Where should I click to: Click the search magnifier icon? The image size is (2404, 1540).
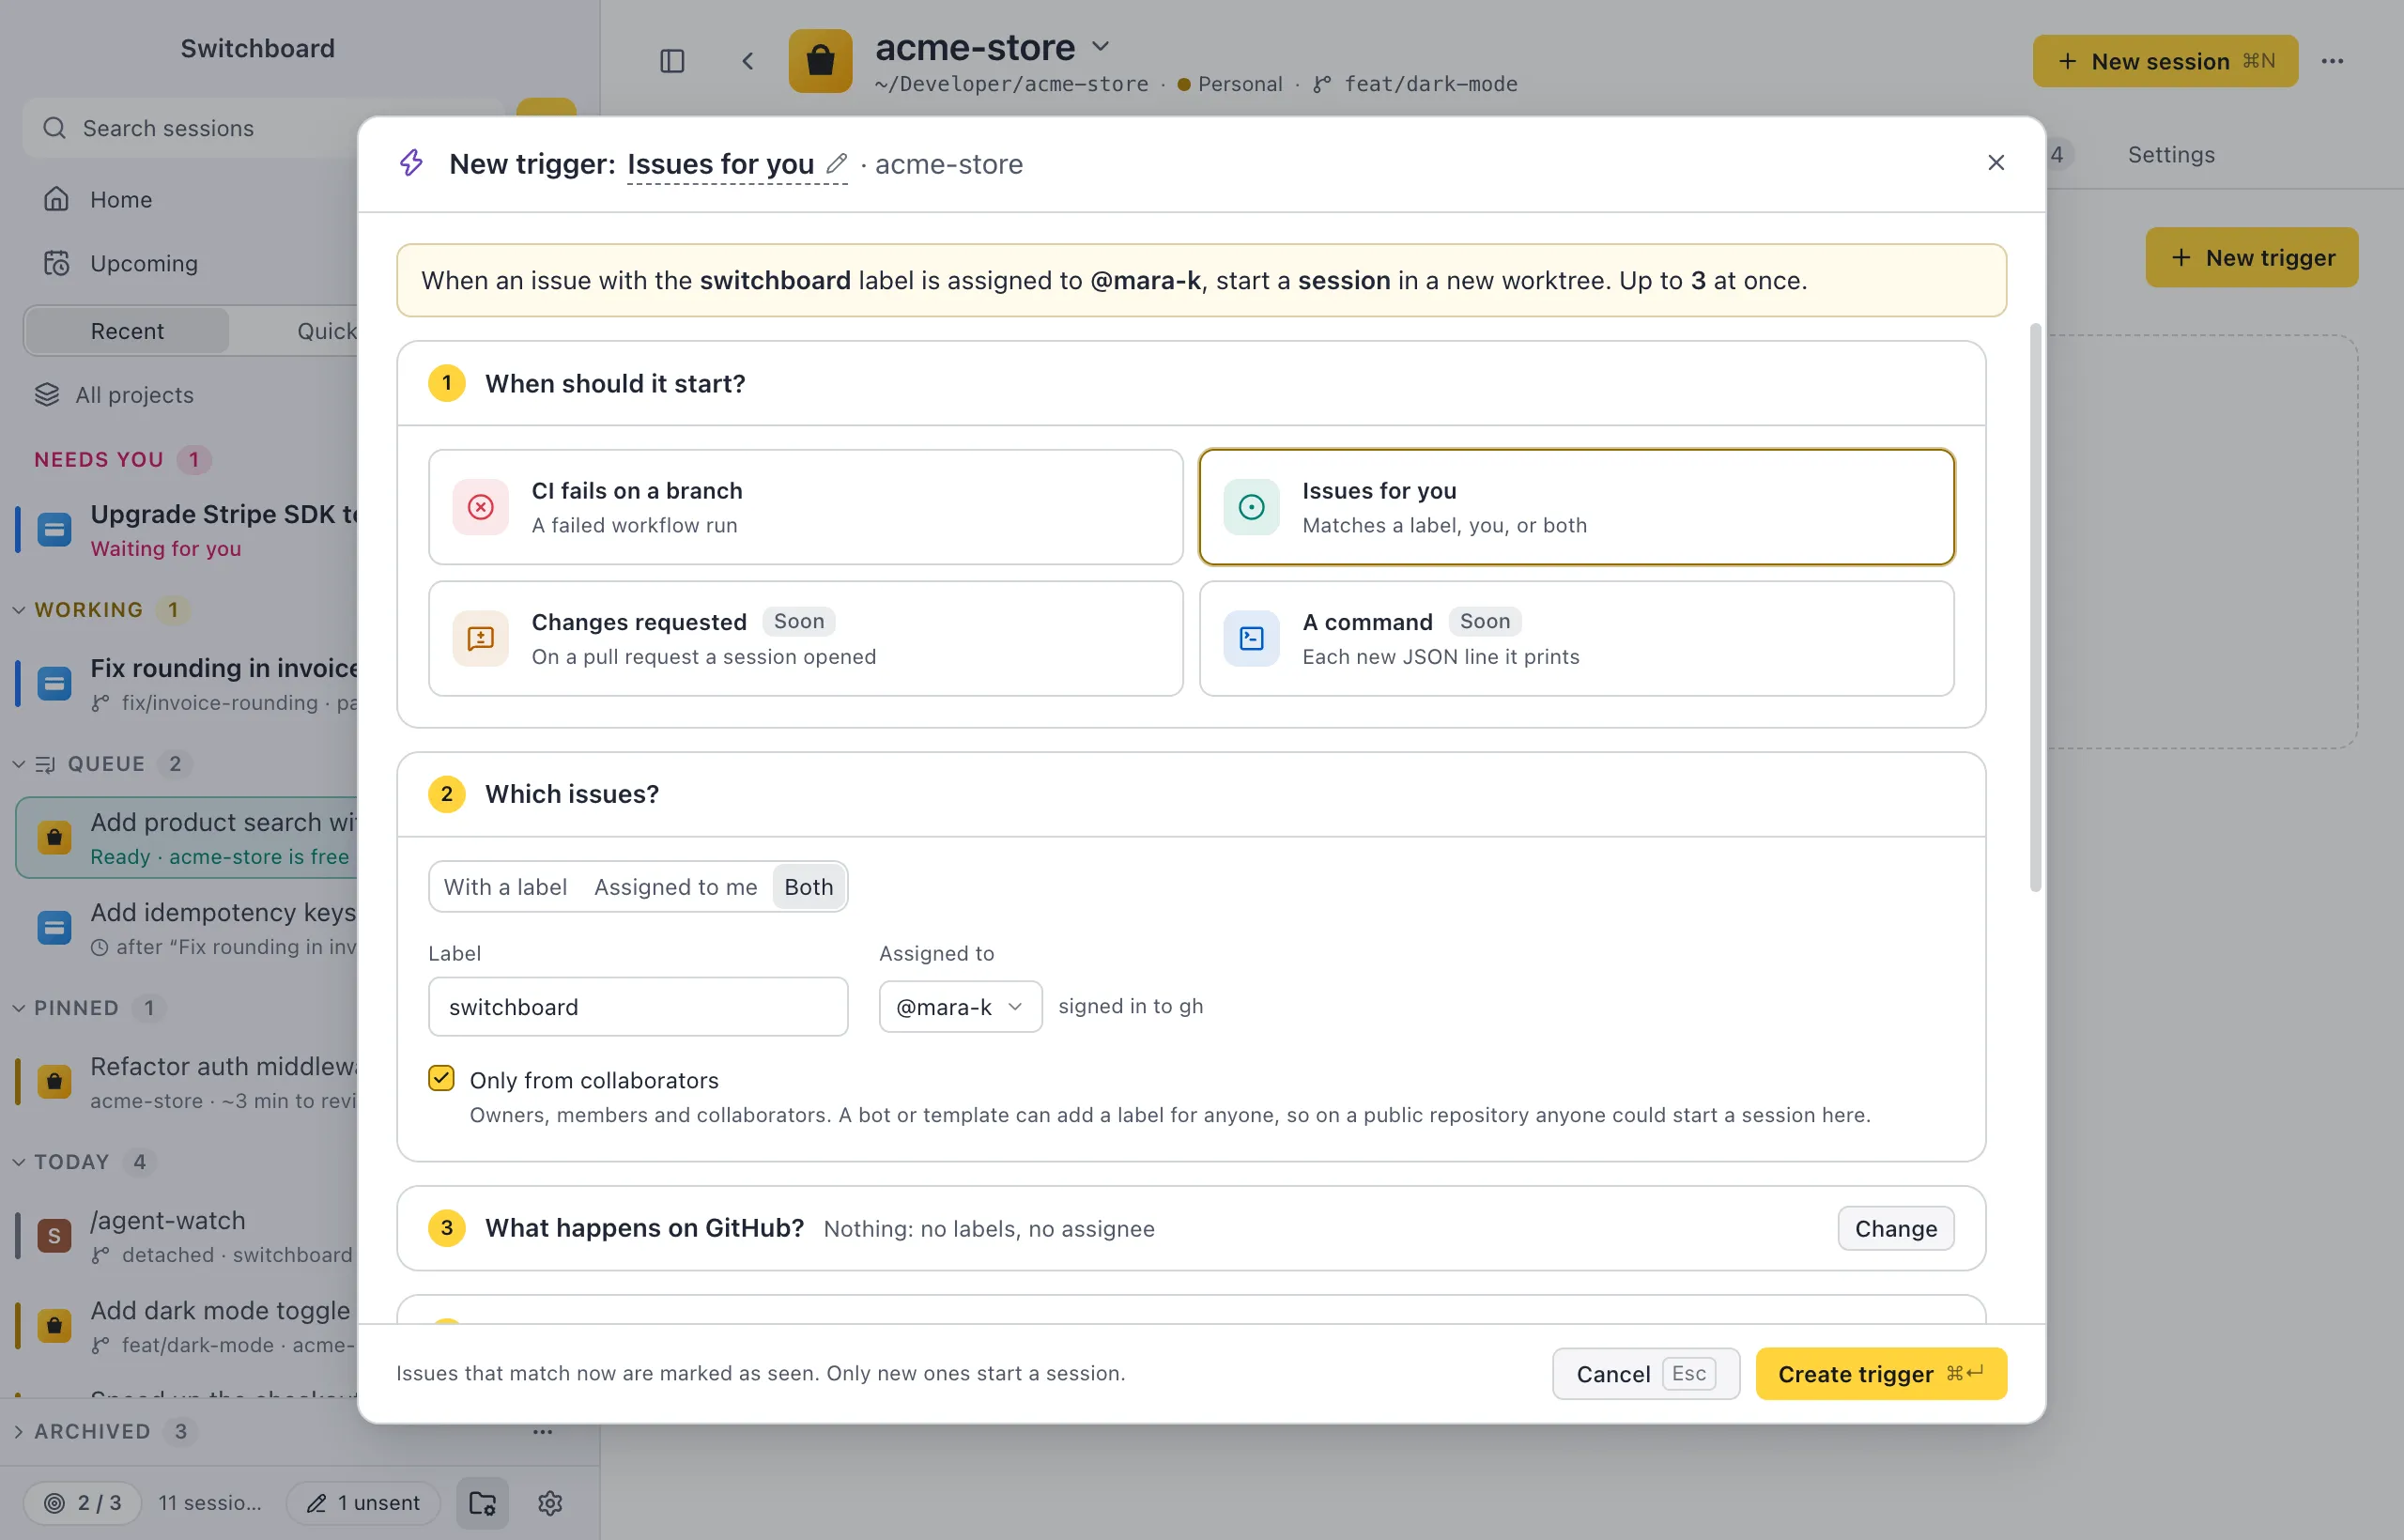54,128
